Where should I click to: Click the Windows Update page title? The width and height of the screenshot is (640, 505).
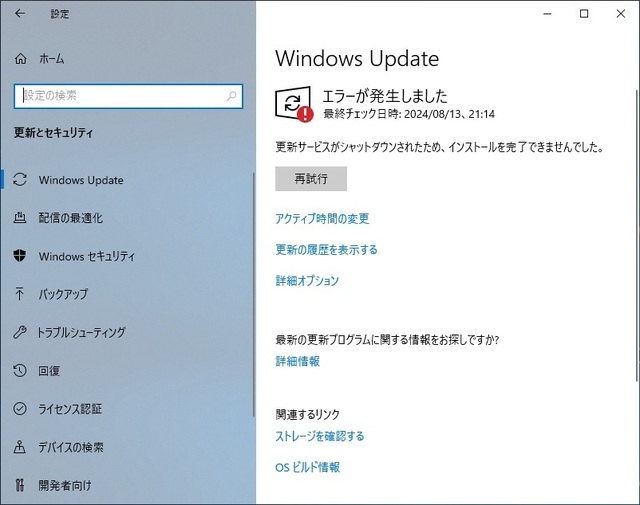click(357, 58)
